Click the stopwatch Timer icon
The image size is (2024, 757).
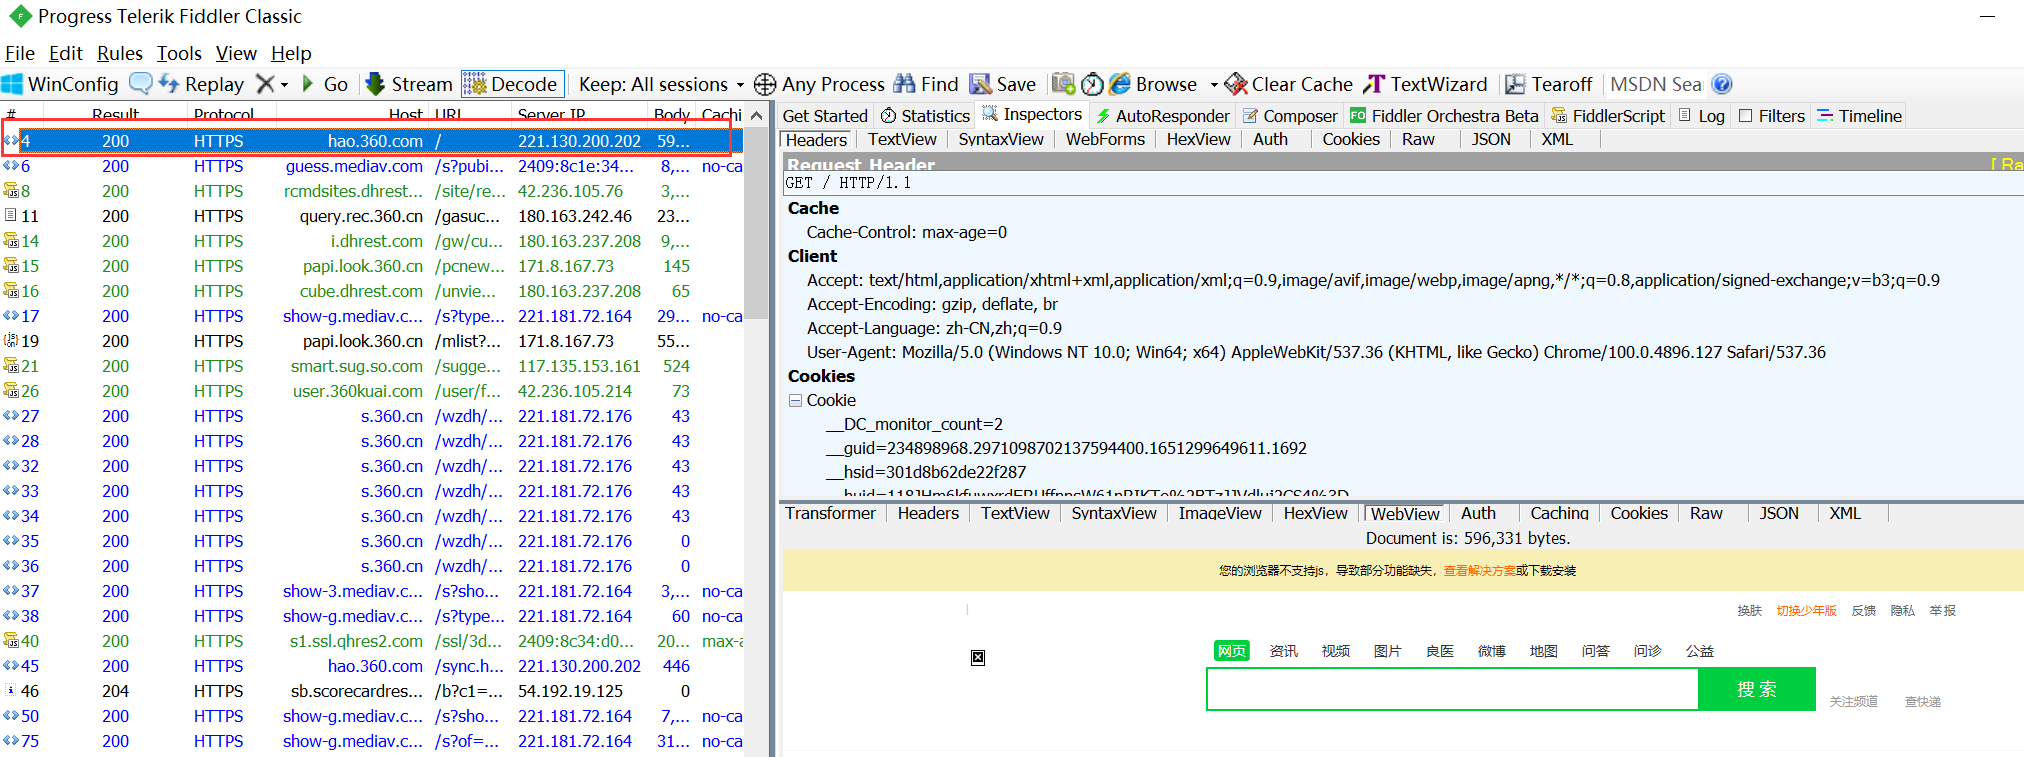(x=1092, y=84)
